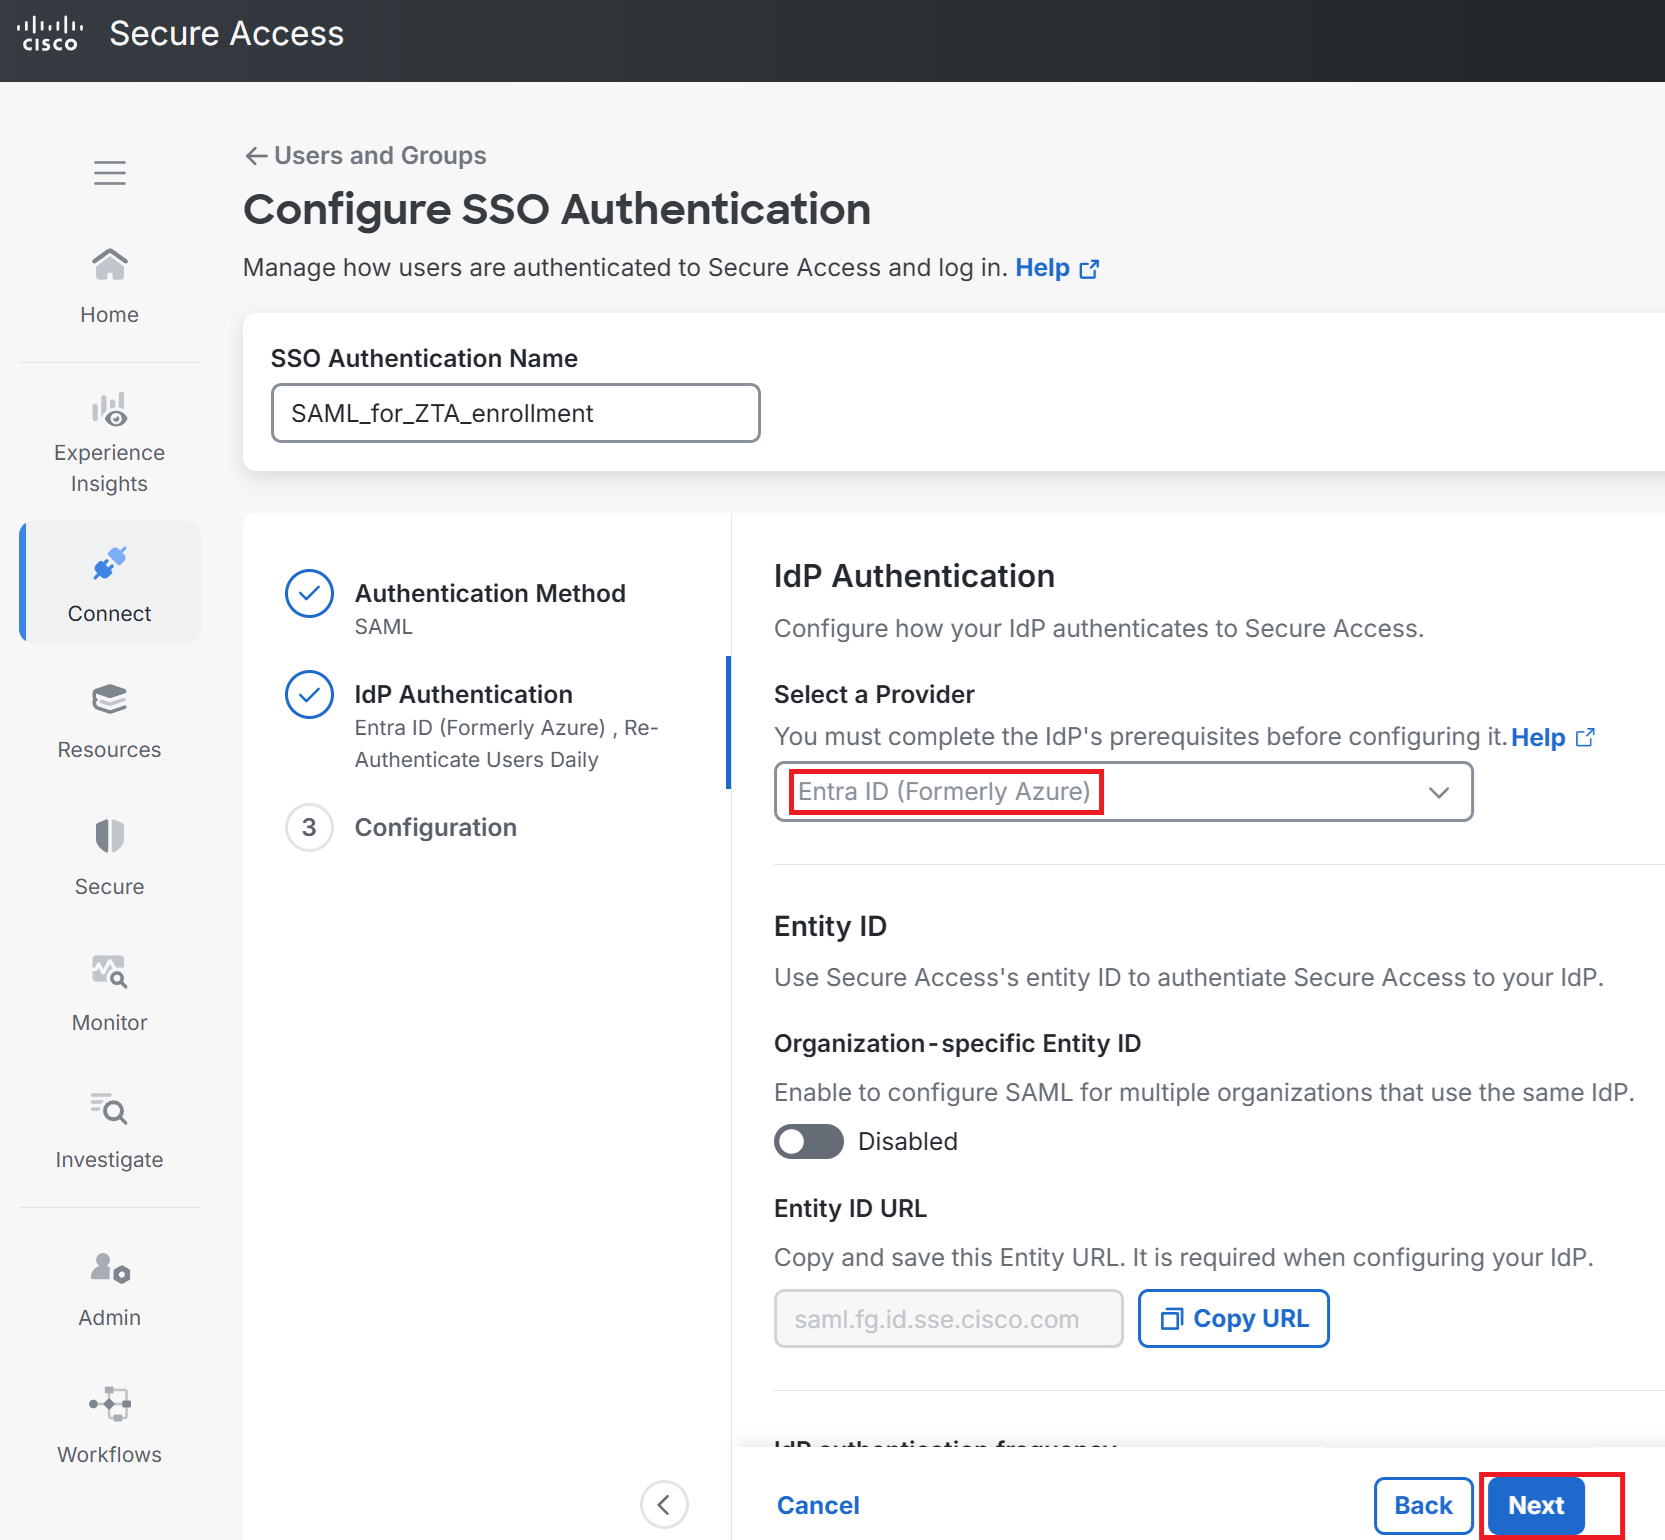
Task: Go to Home in sidebar
Action: click(110, 286)
